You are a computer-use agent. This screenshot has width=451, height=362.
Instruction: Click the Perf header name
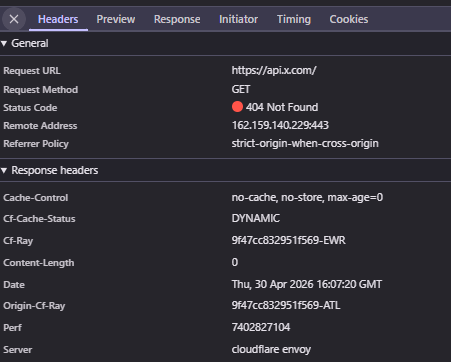pyautogui.click(x=12, y=328)
